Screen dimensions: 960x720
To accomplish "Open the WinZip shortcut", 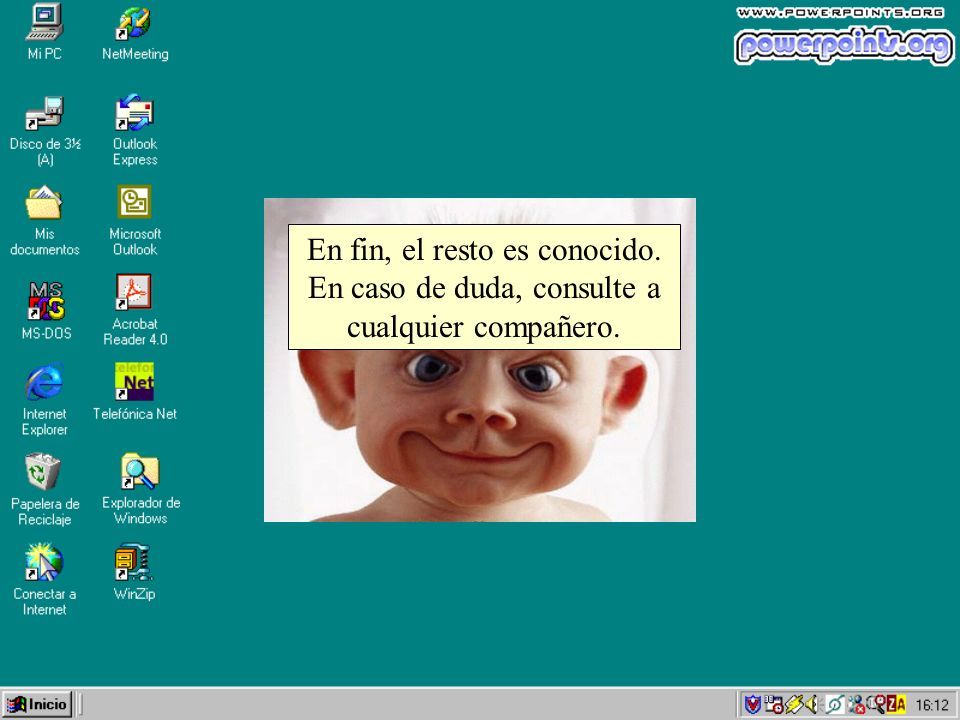I will point(135,572).
